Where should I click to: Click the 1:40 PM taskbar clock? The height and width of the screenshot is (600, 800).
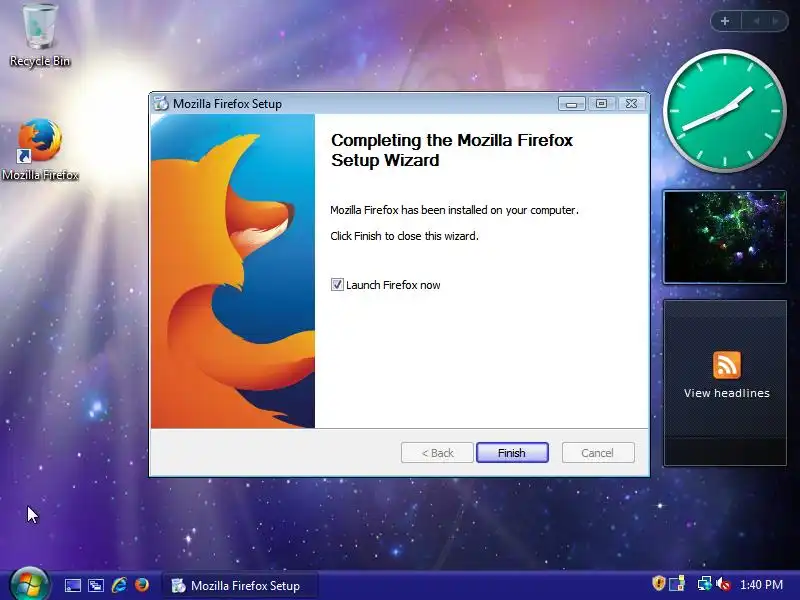761,585
